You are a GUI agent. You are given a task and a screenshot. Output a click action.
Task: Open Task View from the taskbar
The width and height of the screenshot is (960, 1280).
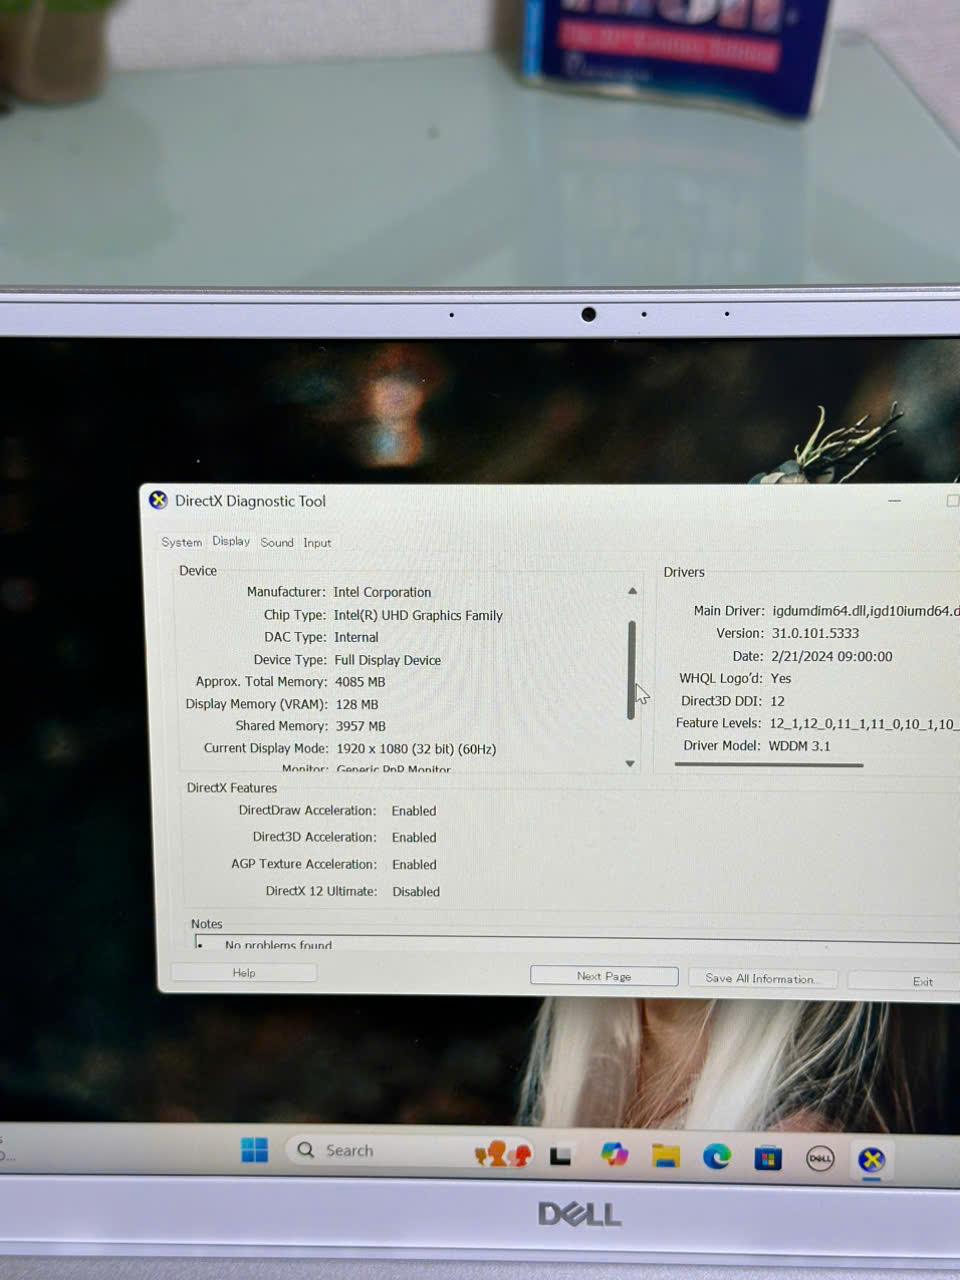[x=561, y=1157]
